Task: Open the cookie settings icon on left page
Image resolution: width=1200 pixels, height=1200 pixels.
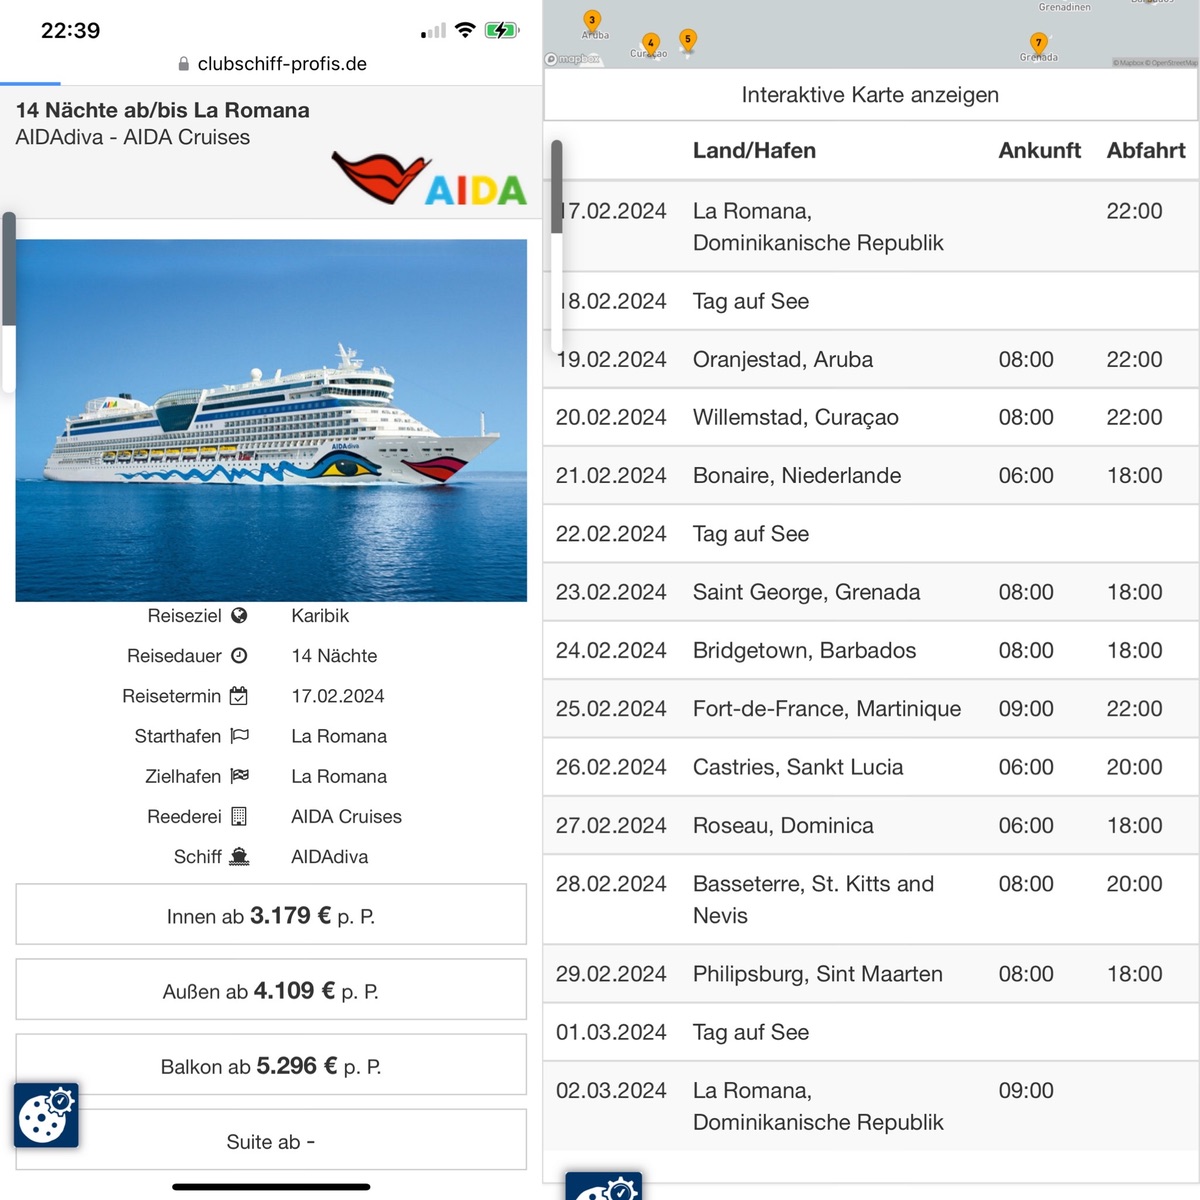Action: pos(46,1115)
